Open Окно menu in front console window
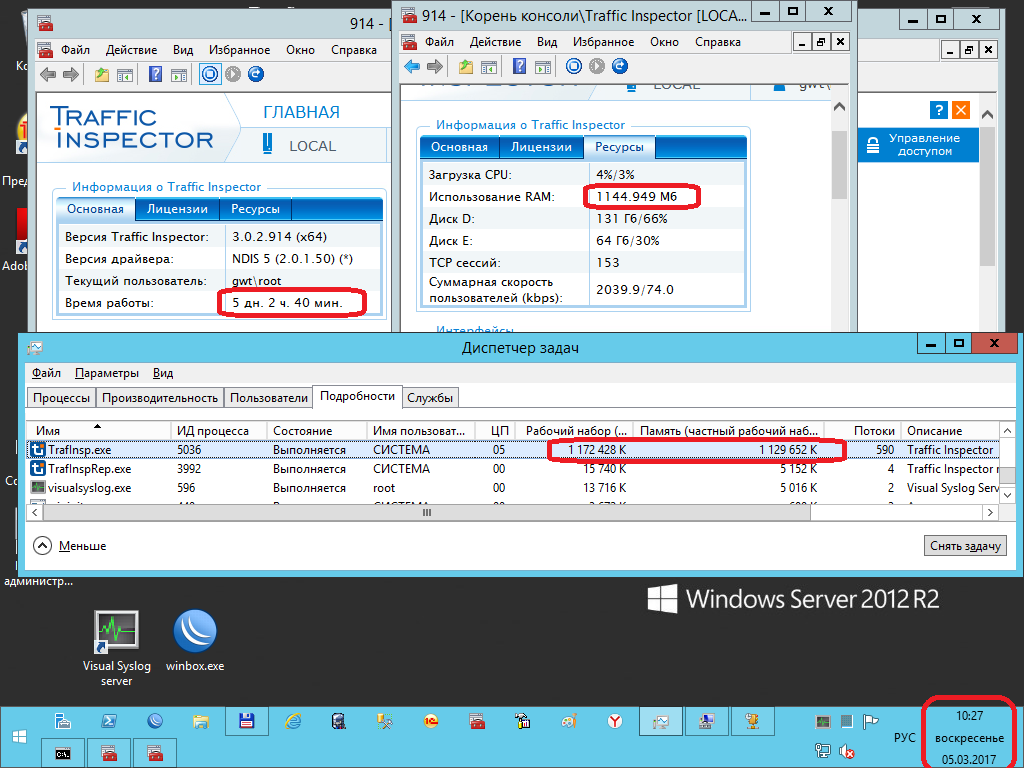1024x768 pixels. [x=664, y=42]
